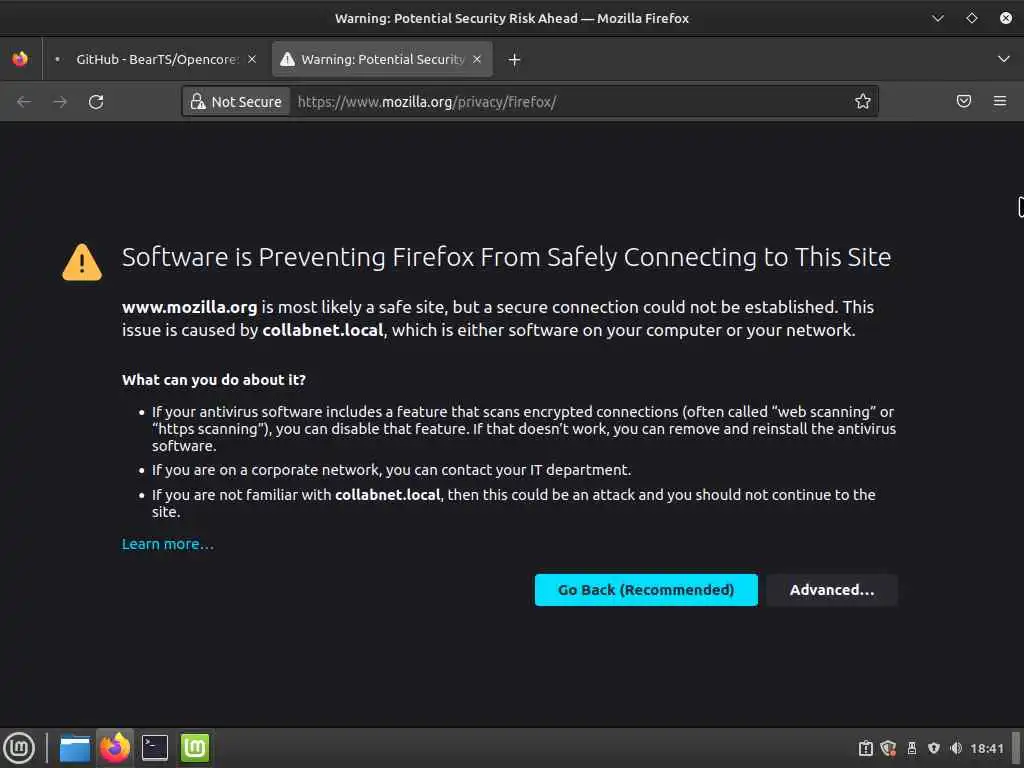Open the Firefox View pinned icon
Viewport: 1024px width, 768px height.
click(x=20, y=59)
